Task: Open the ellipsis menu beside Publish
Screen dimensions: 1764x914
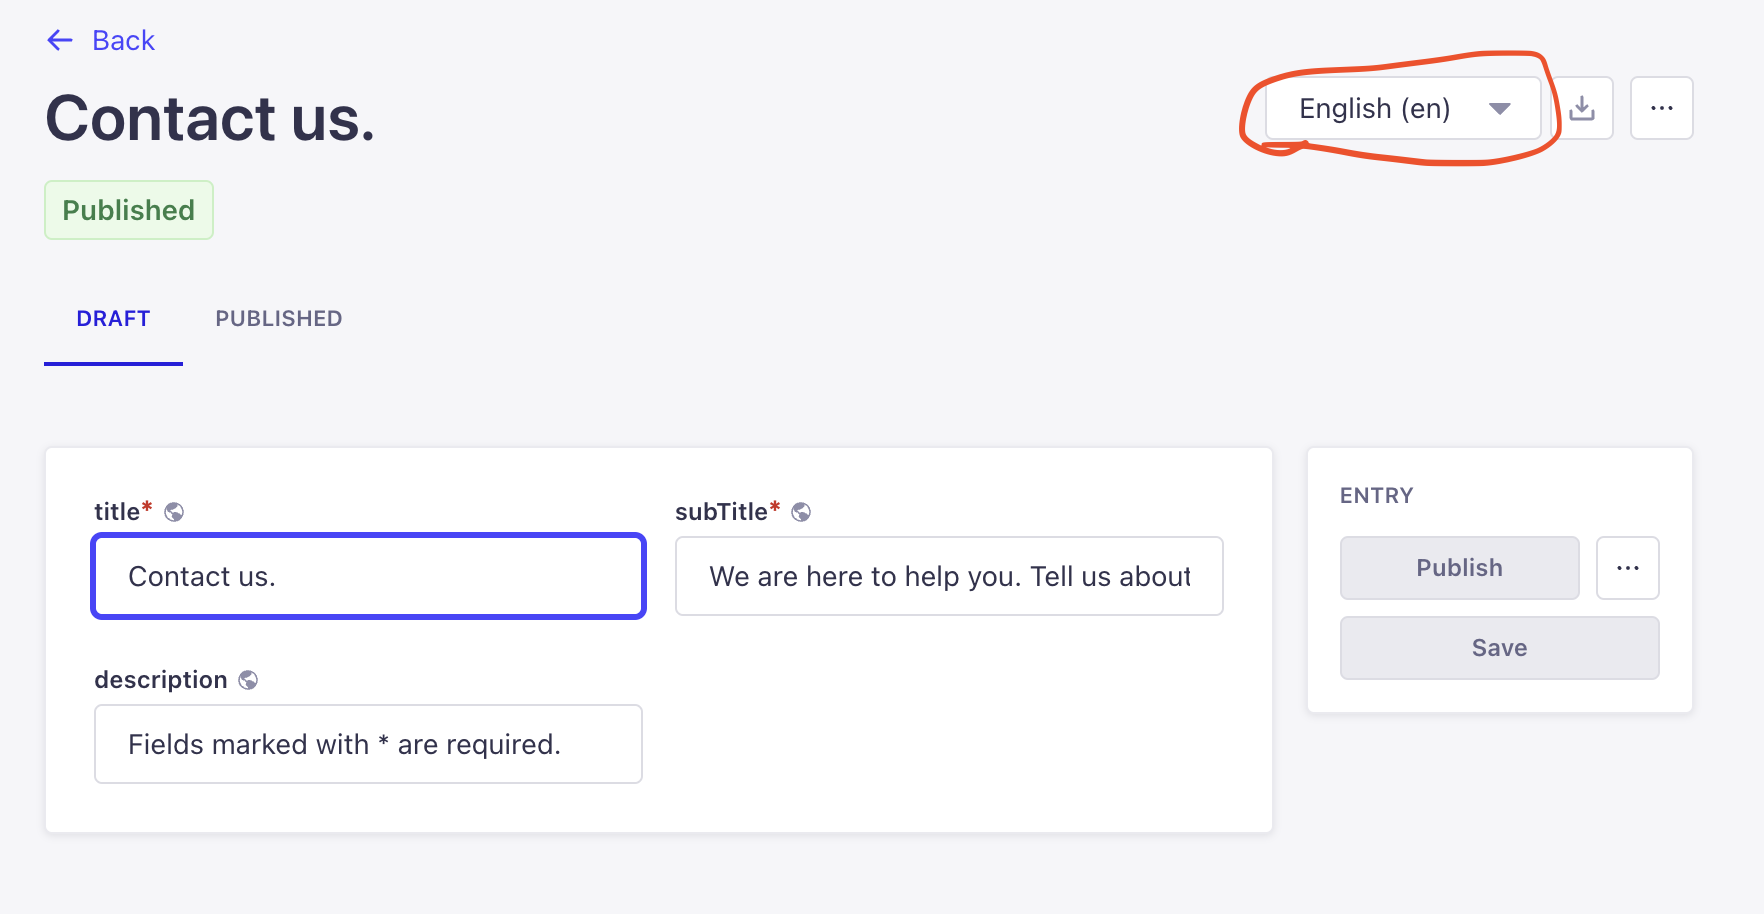Action: click(1627, 567)
